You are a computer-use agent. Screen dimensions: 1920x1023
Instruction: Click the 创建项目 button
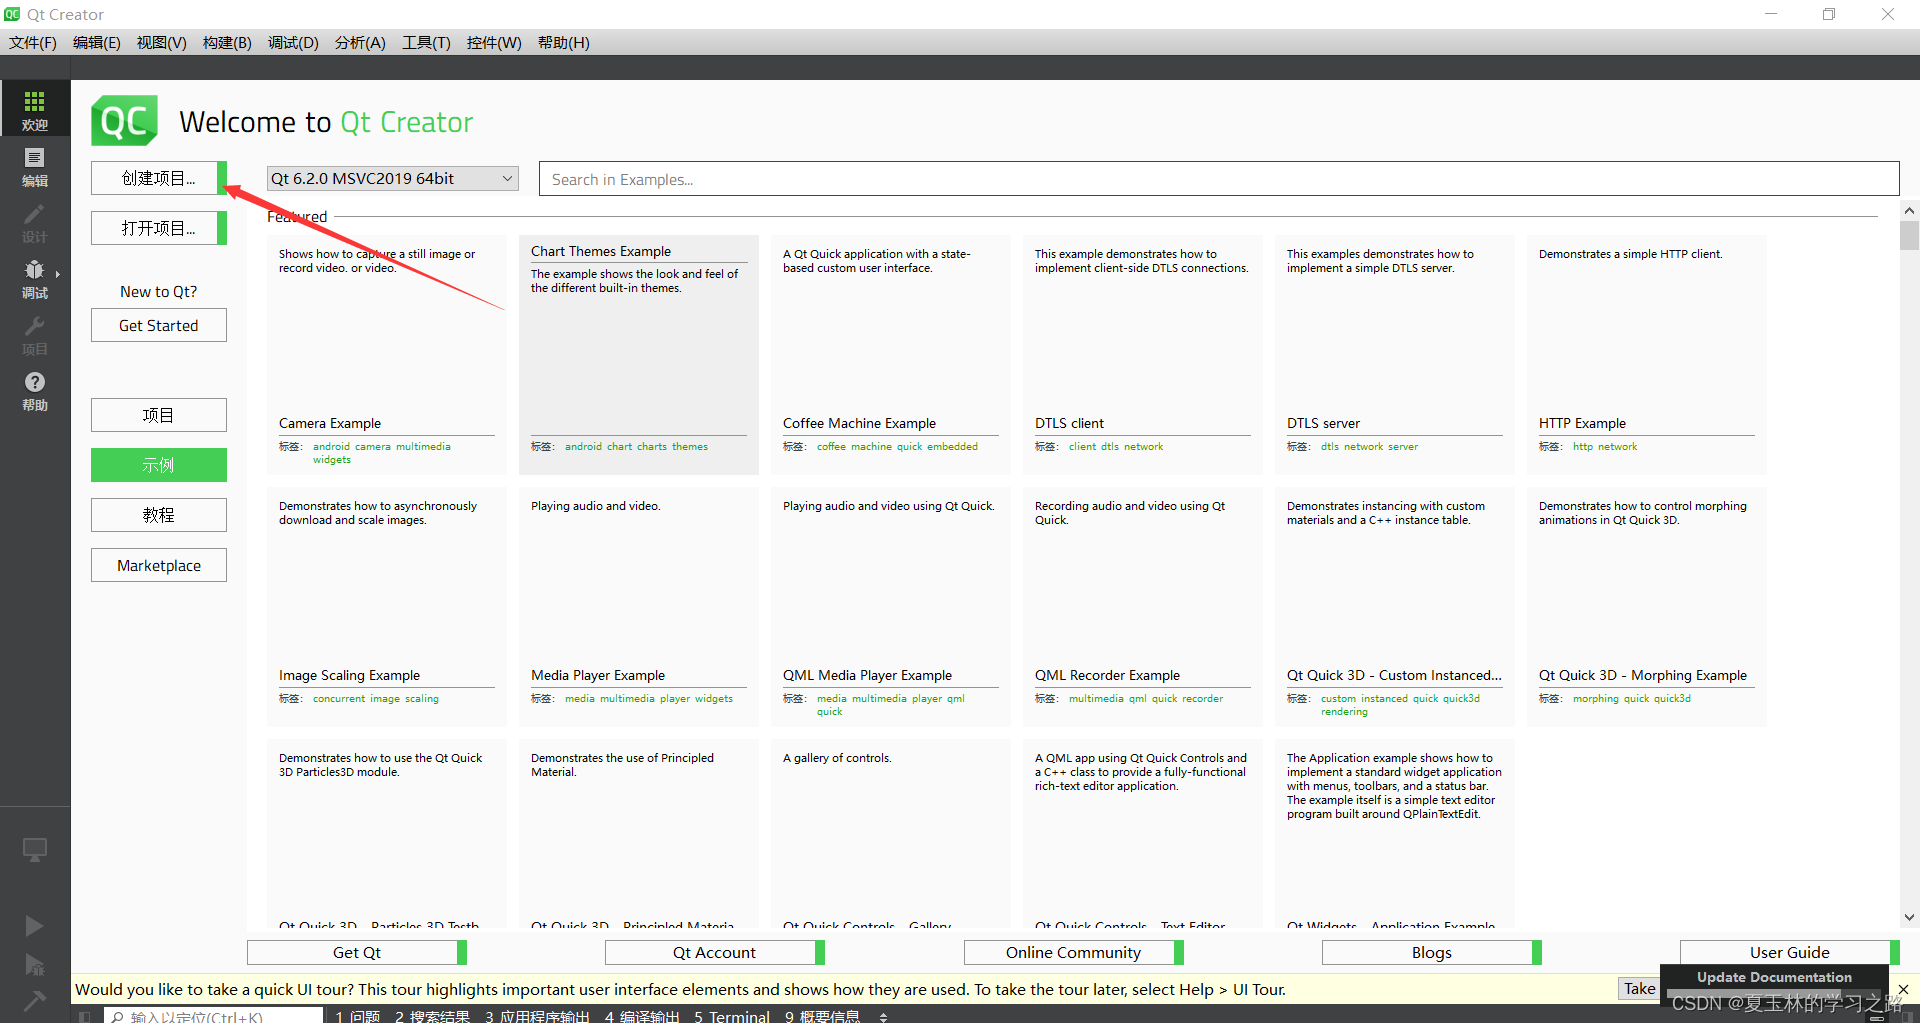[x=159, y=178]
